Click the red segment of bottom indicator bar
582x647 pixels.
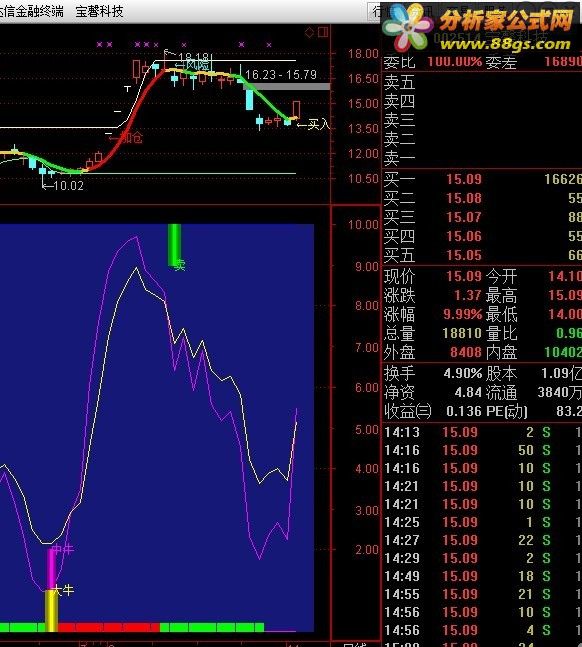pyautogui.click(x=108, y=628)
